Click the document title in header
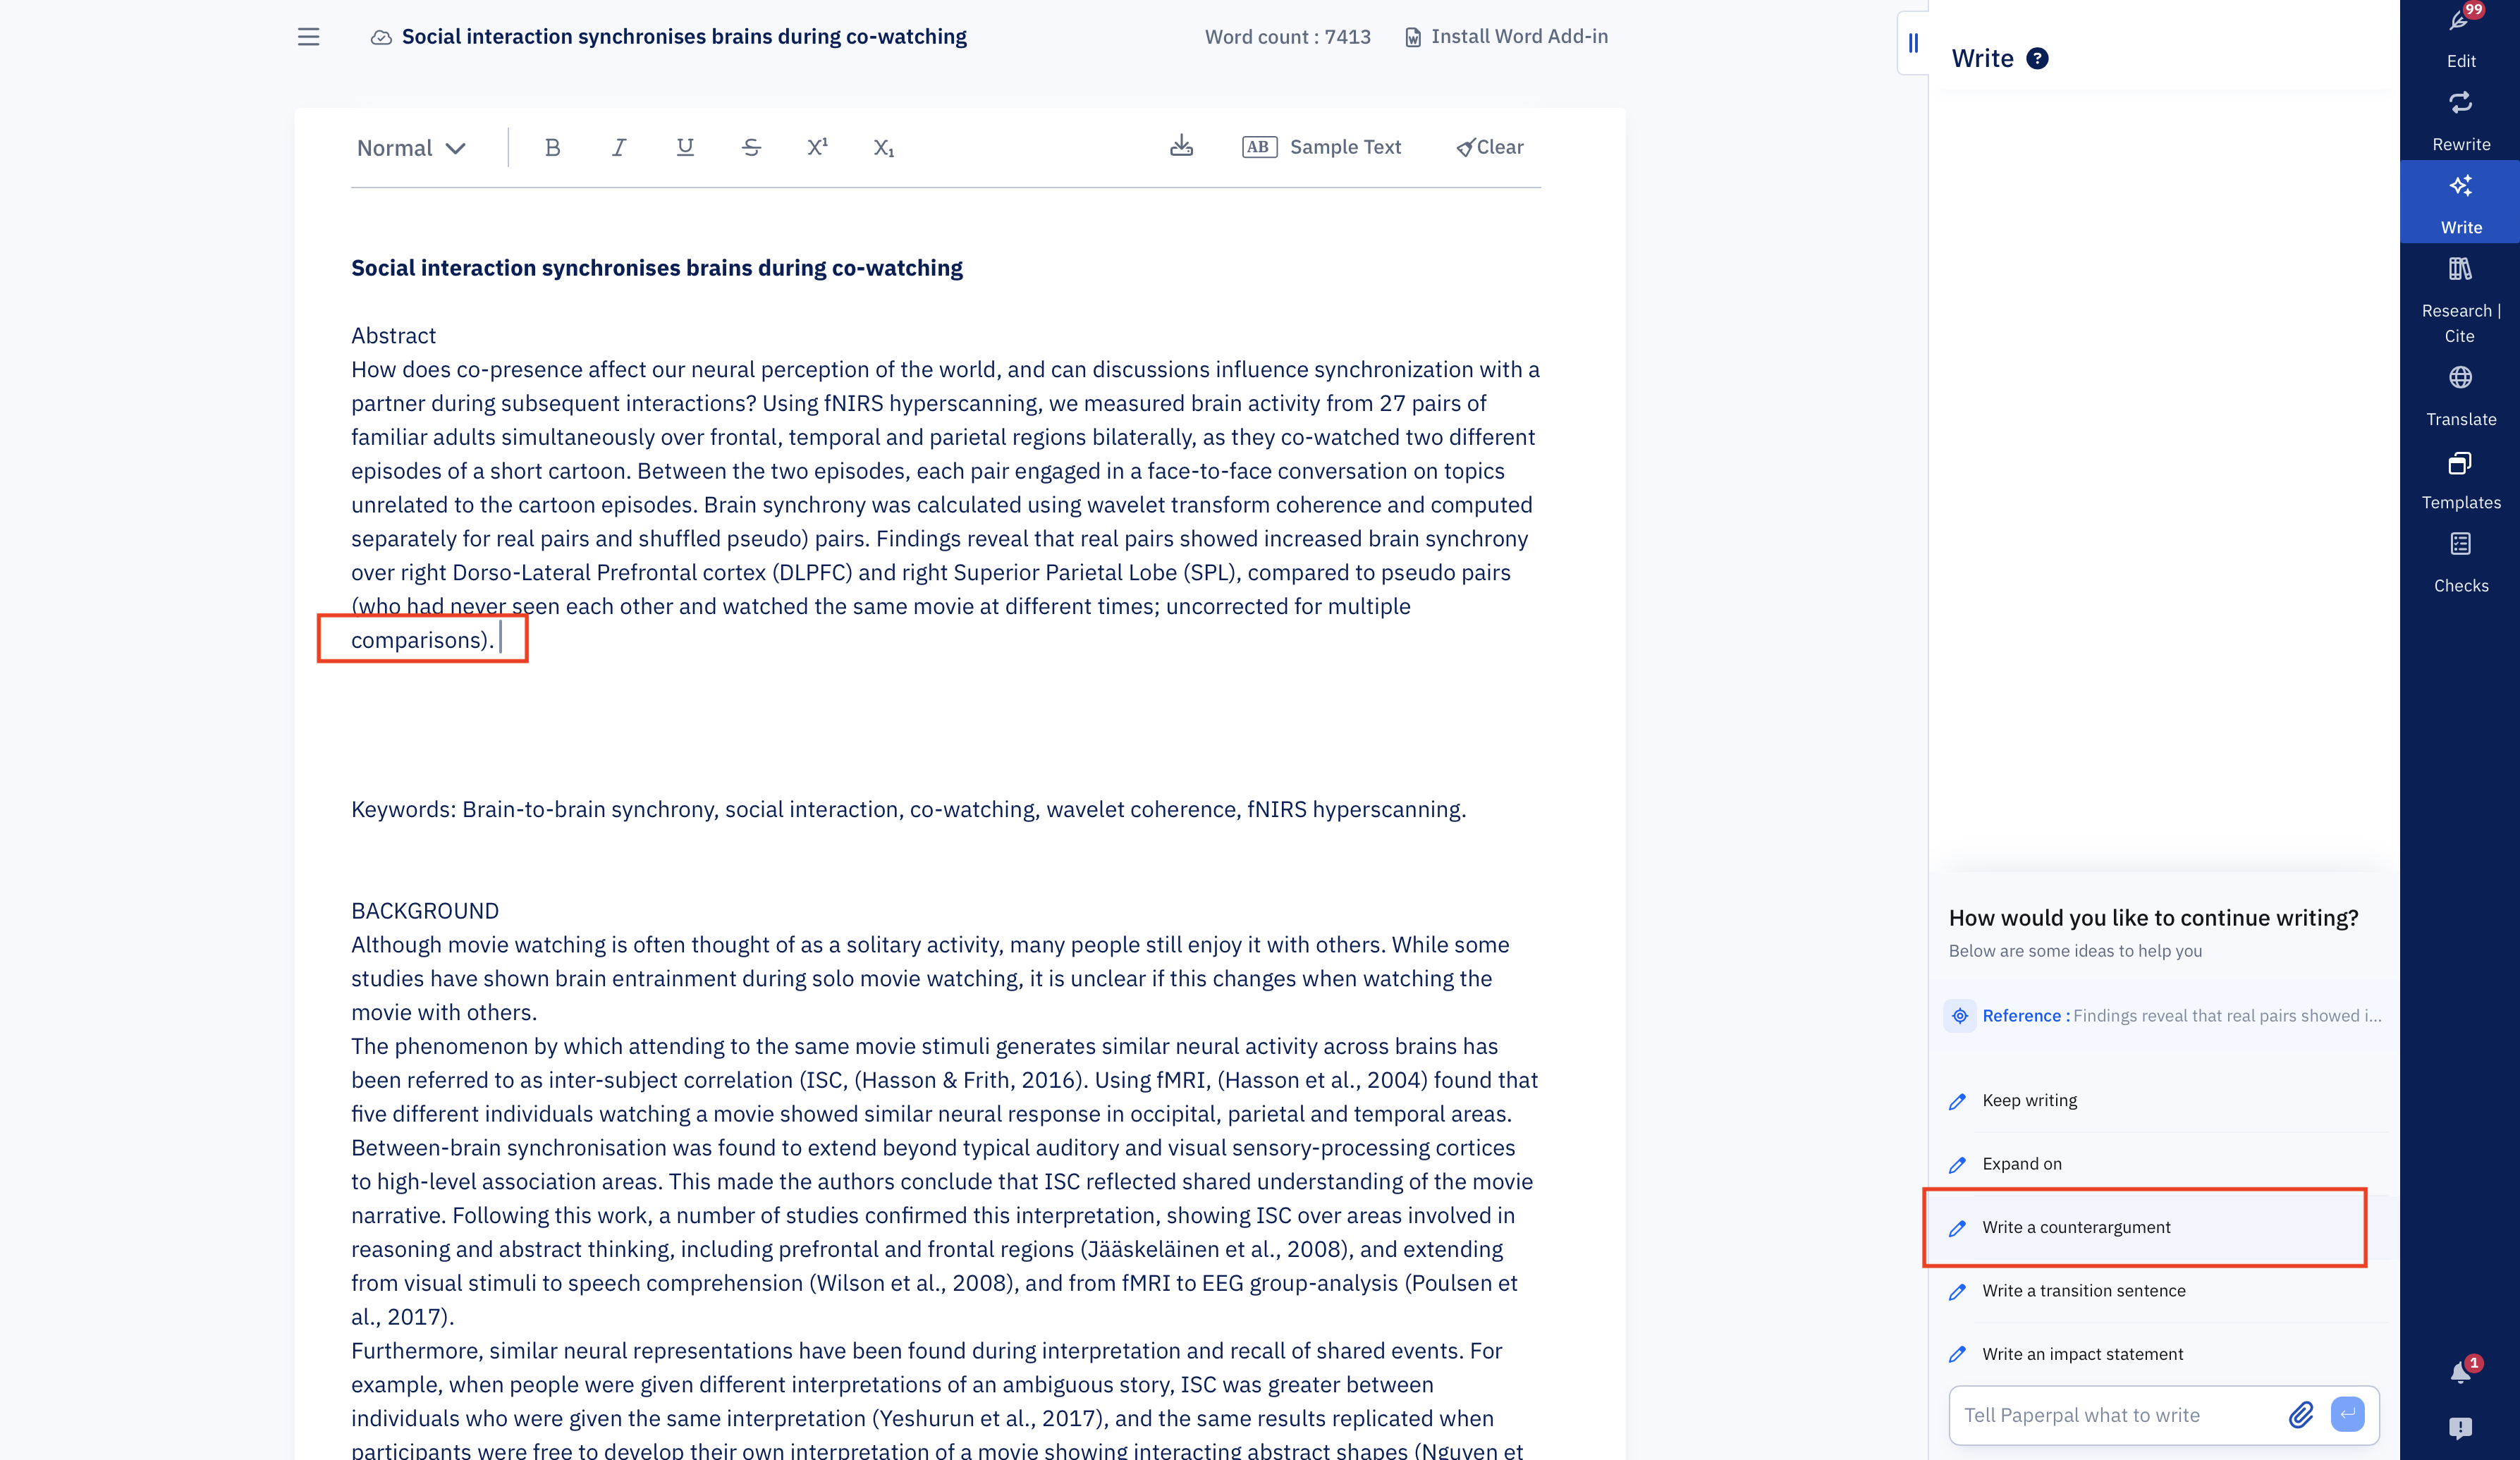2520x1460 pixels. point(684,37)
